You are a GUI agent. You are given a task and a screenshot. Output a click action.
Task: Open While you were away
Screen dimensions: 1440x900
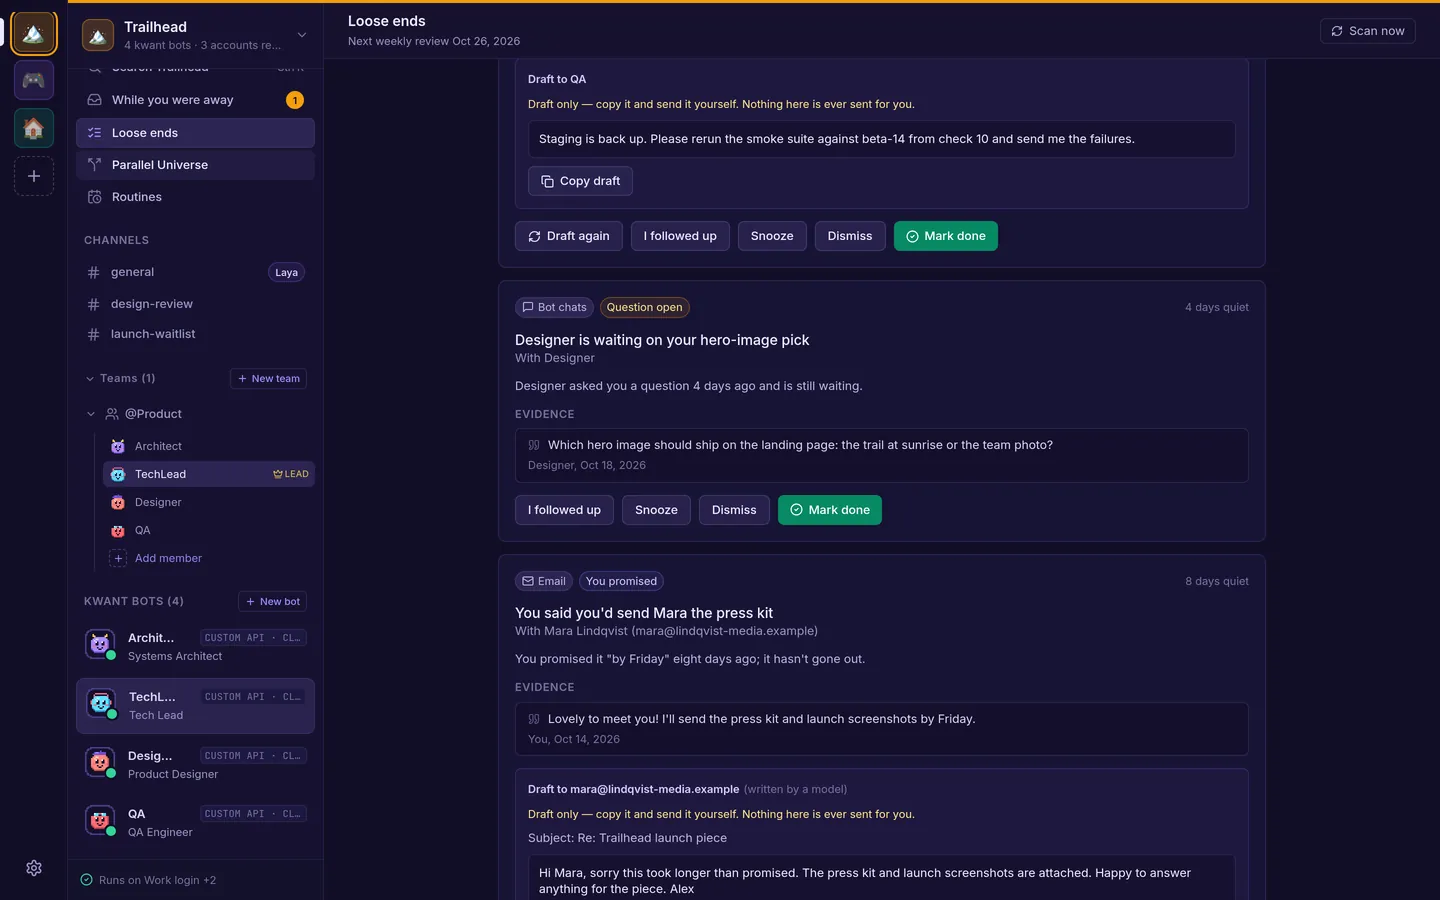coord(195,100)
